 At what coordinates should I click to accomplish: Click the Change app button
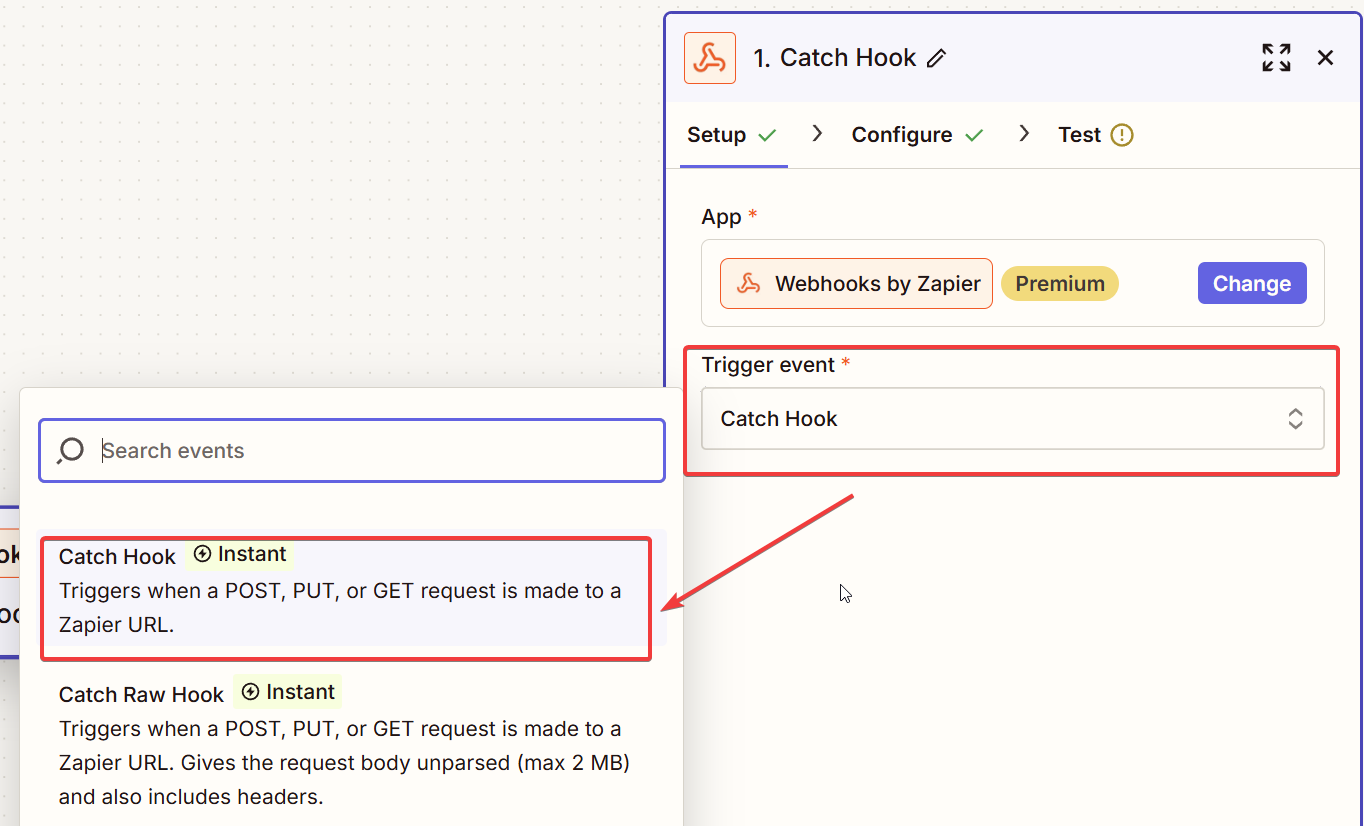[1252, 284]
